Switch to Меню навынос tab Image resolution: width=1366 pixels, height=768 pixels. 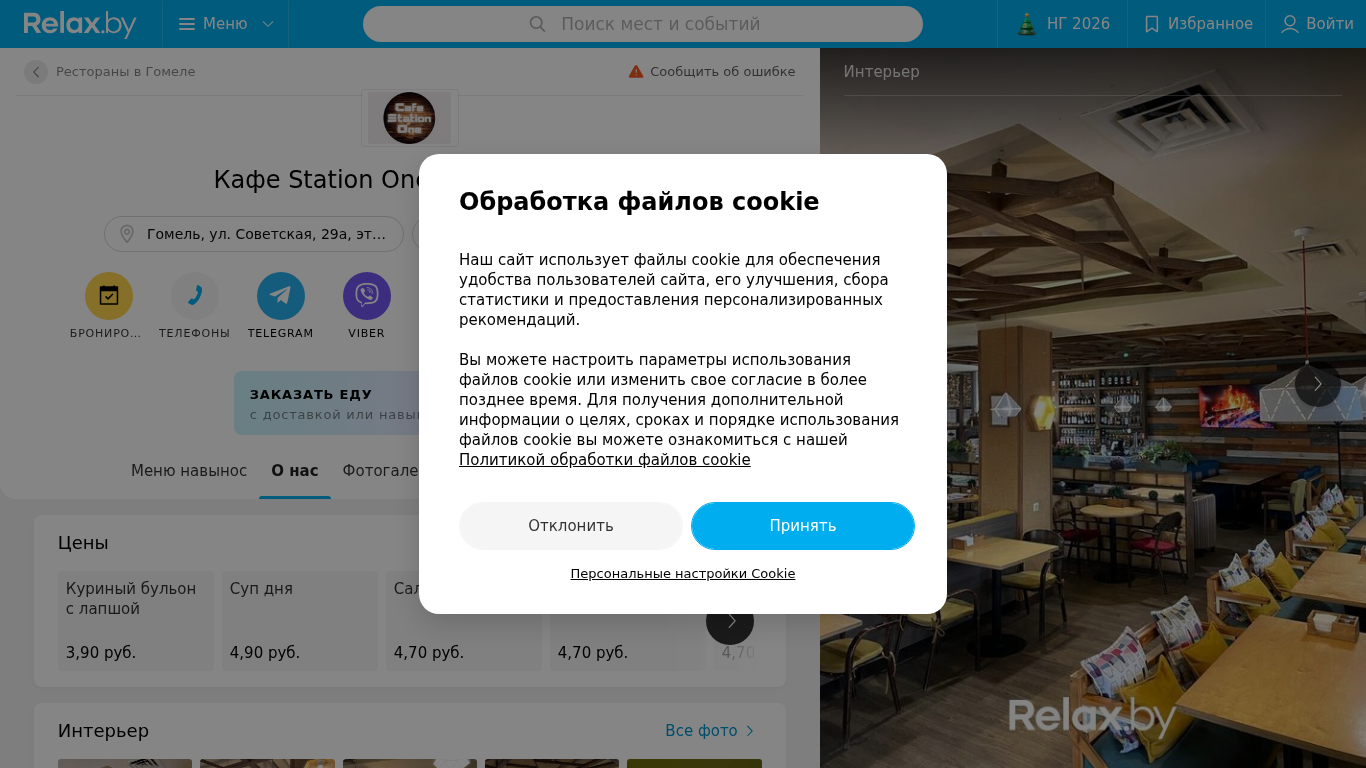tap(189, 470)
